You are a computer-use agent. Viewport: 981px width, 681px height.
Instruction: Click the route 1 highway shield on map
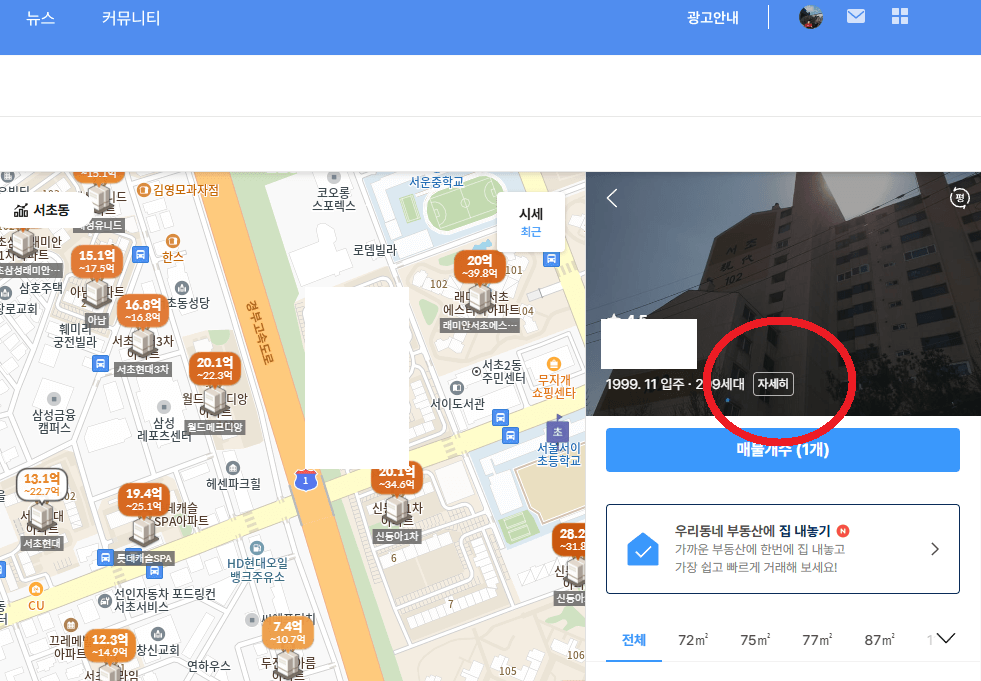pos(306,479)
